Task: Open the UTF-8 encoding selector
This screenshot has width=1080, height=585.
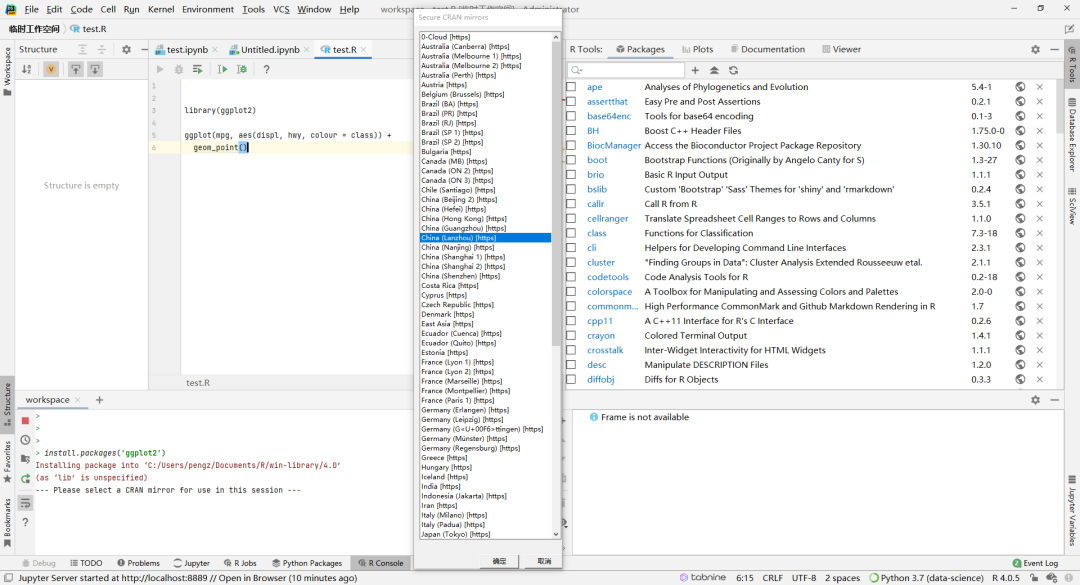Action: [804, 578]
